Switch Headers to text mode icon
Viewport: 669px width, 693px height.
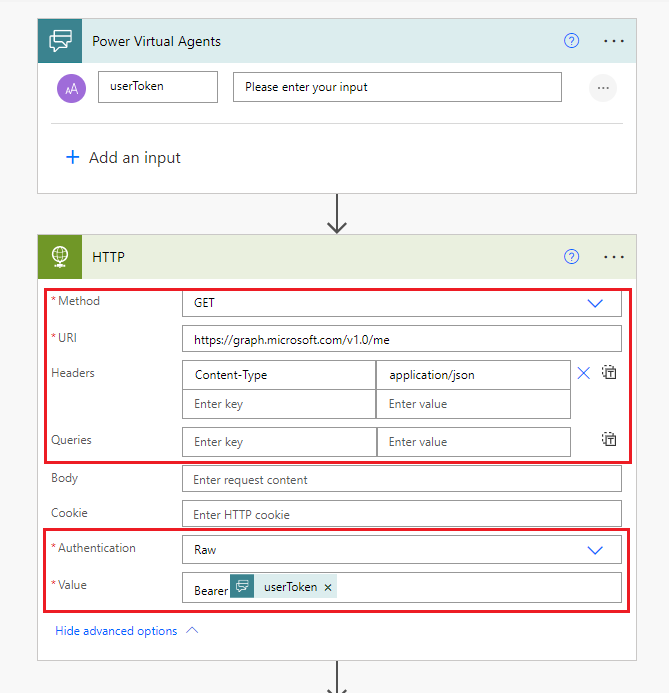click(609, 373)
